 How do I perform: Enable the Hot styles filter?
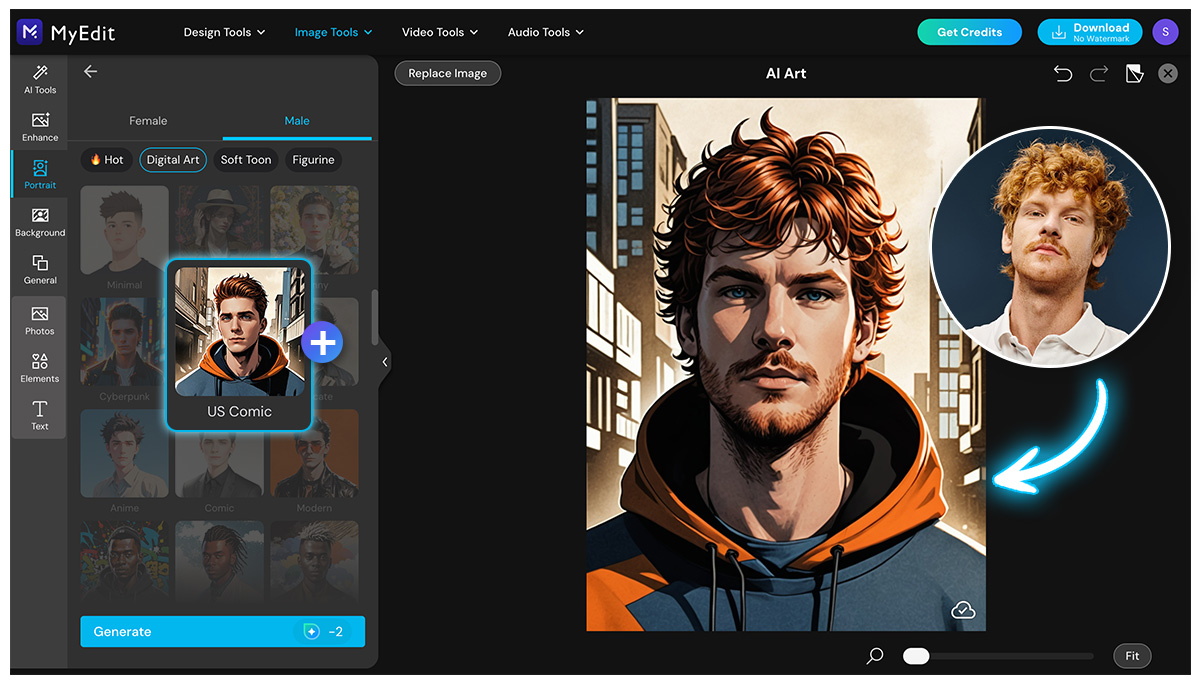point(106,159)
